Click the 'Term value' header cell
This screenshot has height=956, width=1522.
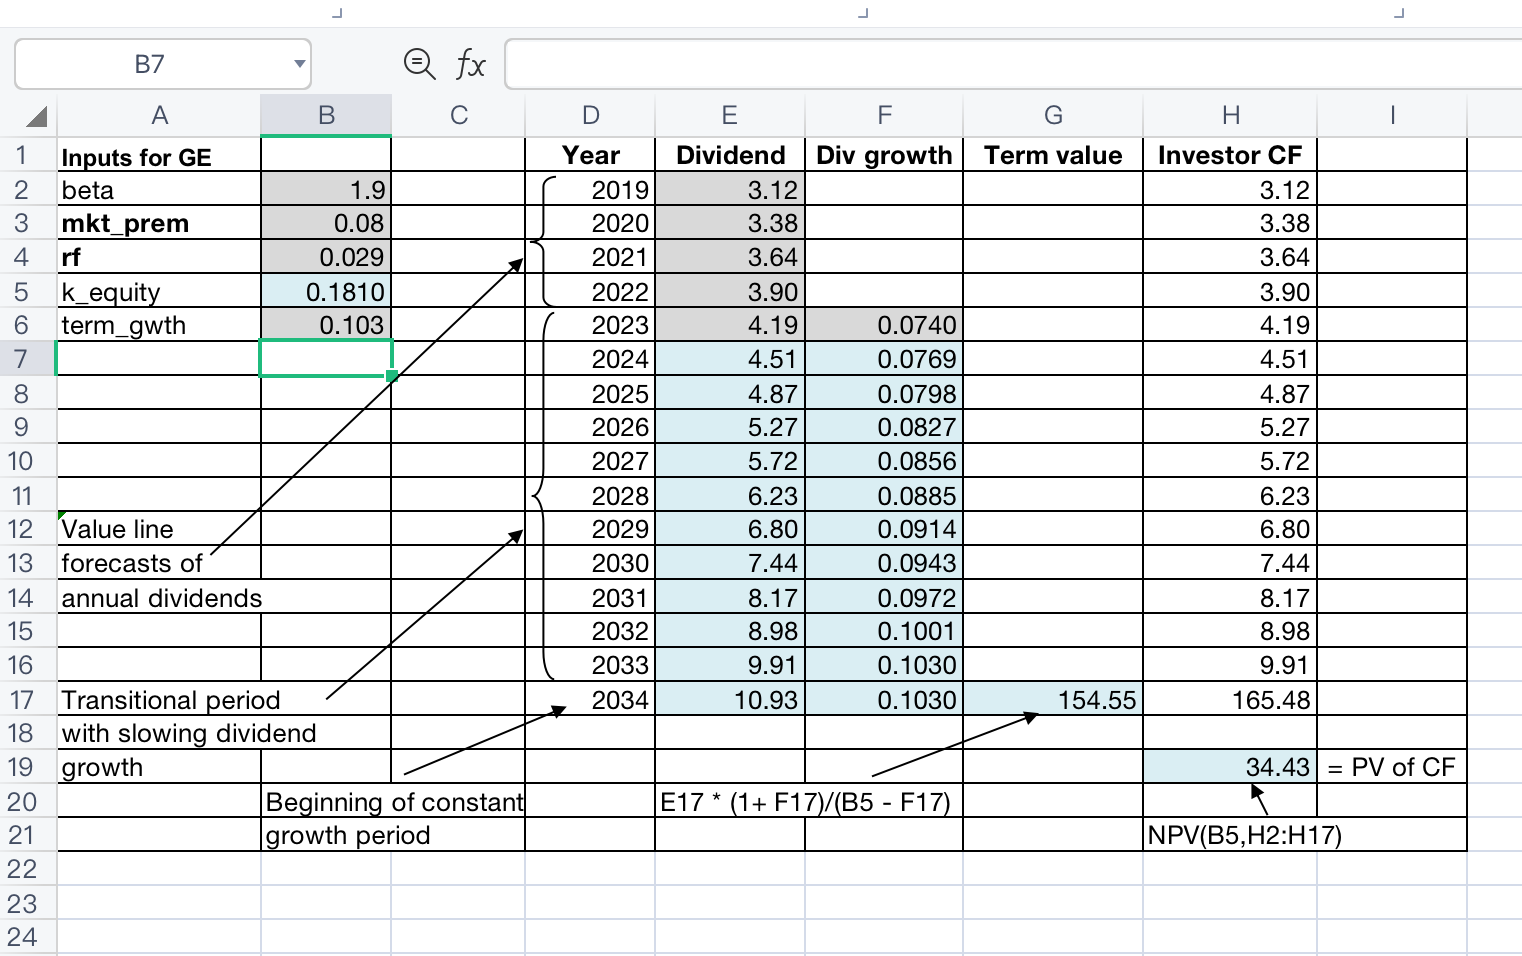tap(1053, 156)
